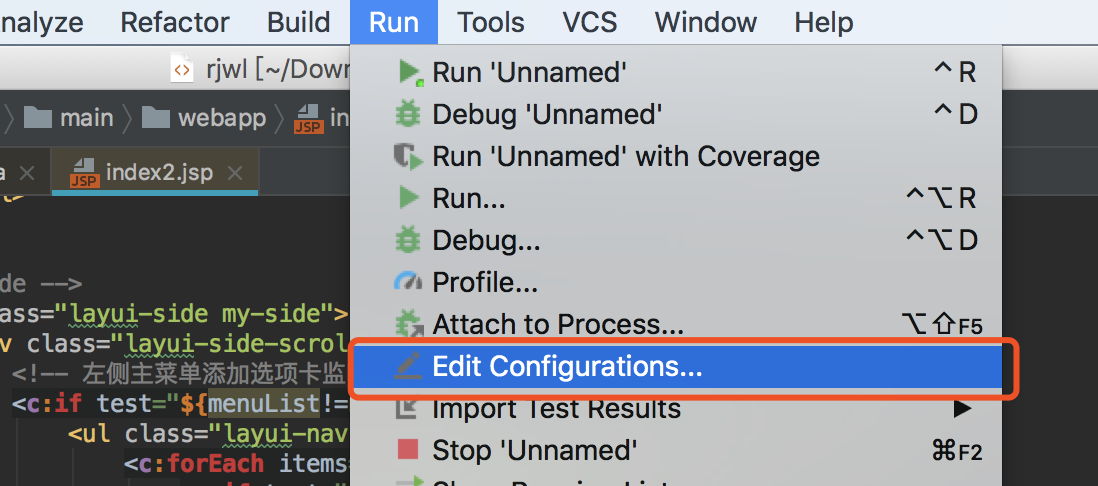Click the Attach to Process bug icon
This screenshot has width=1098, height=486.
(x=409, y=324)
